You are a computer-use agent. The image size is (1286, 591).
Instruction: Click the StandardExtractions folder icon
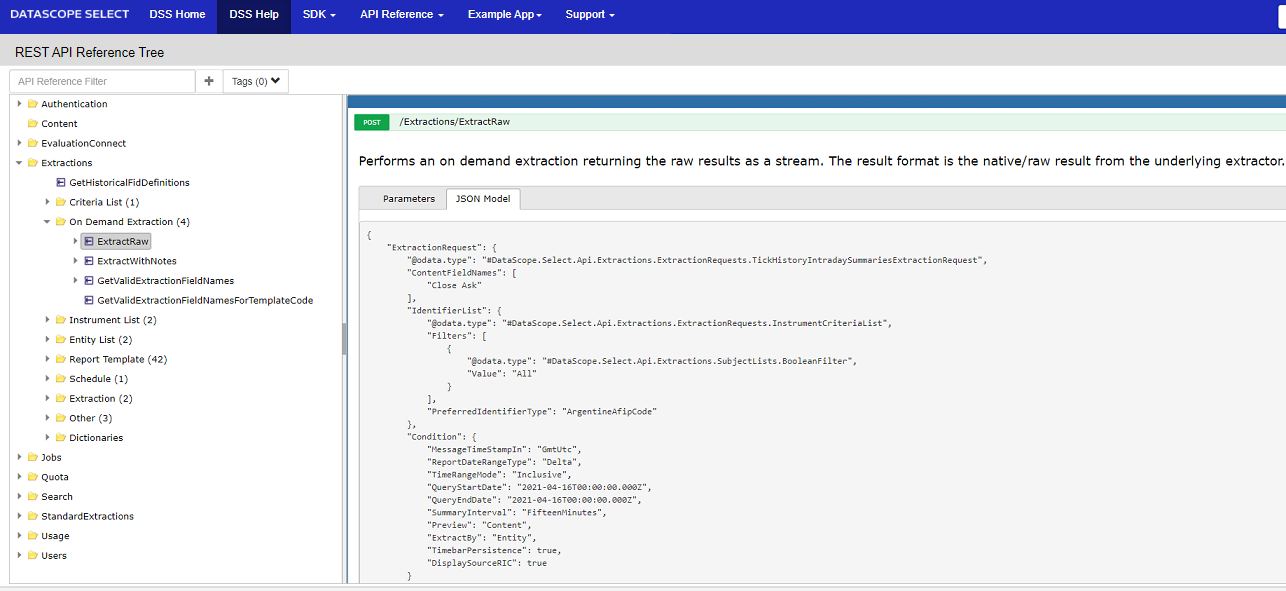32,516
